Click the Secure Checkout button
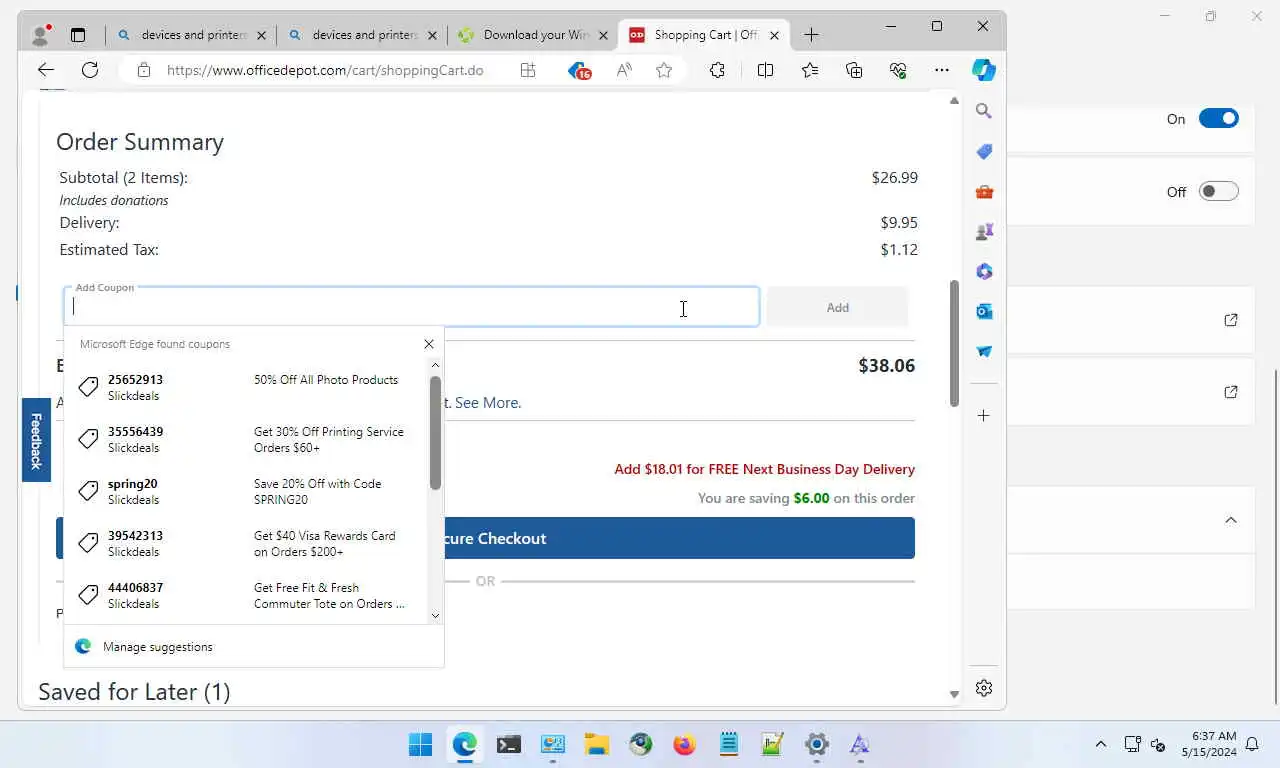The width and height of the screenshot is (1280, 768). tap(485, 538)
